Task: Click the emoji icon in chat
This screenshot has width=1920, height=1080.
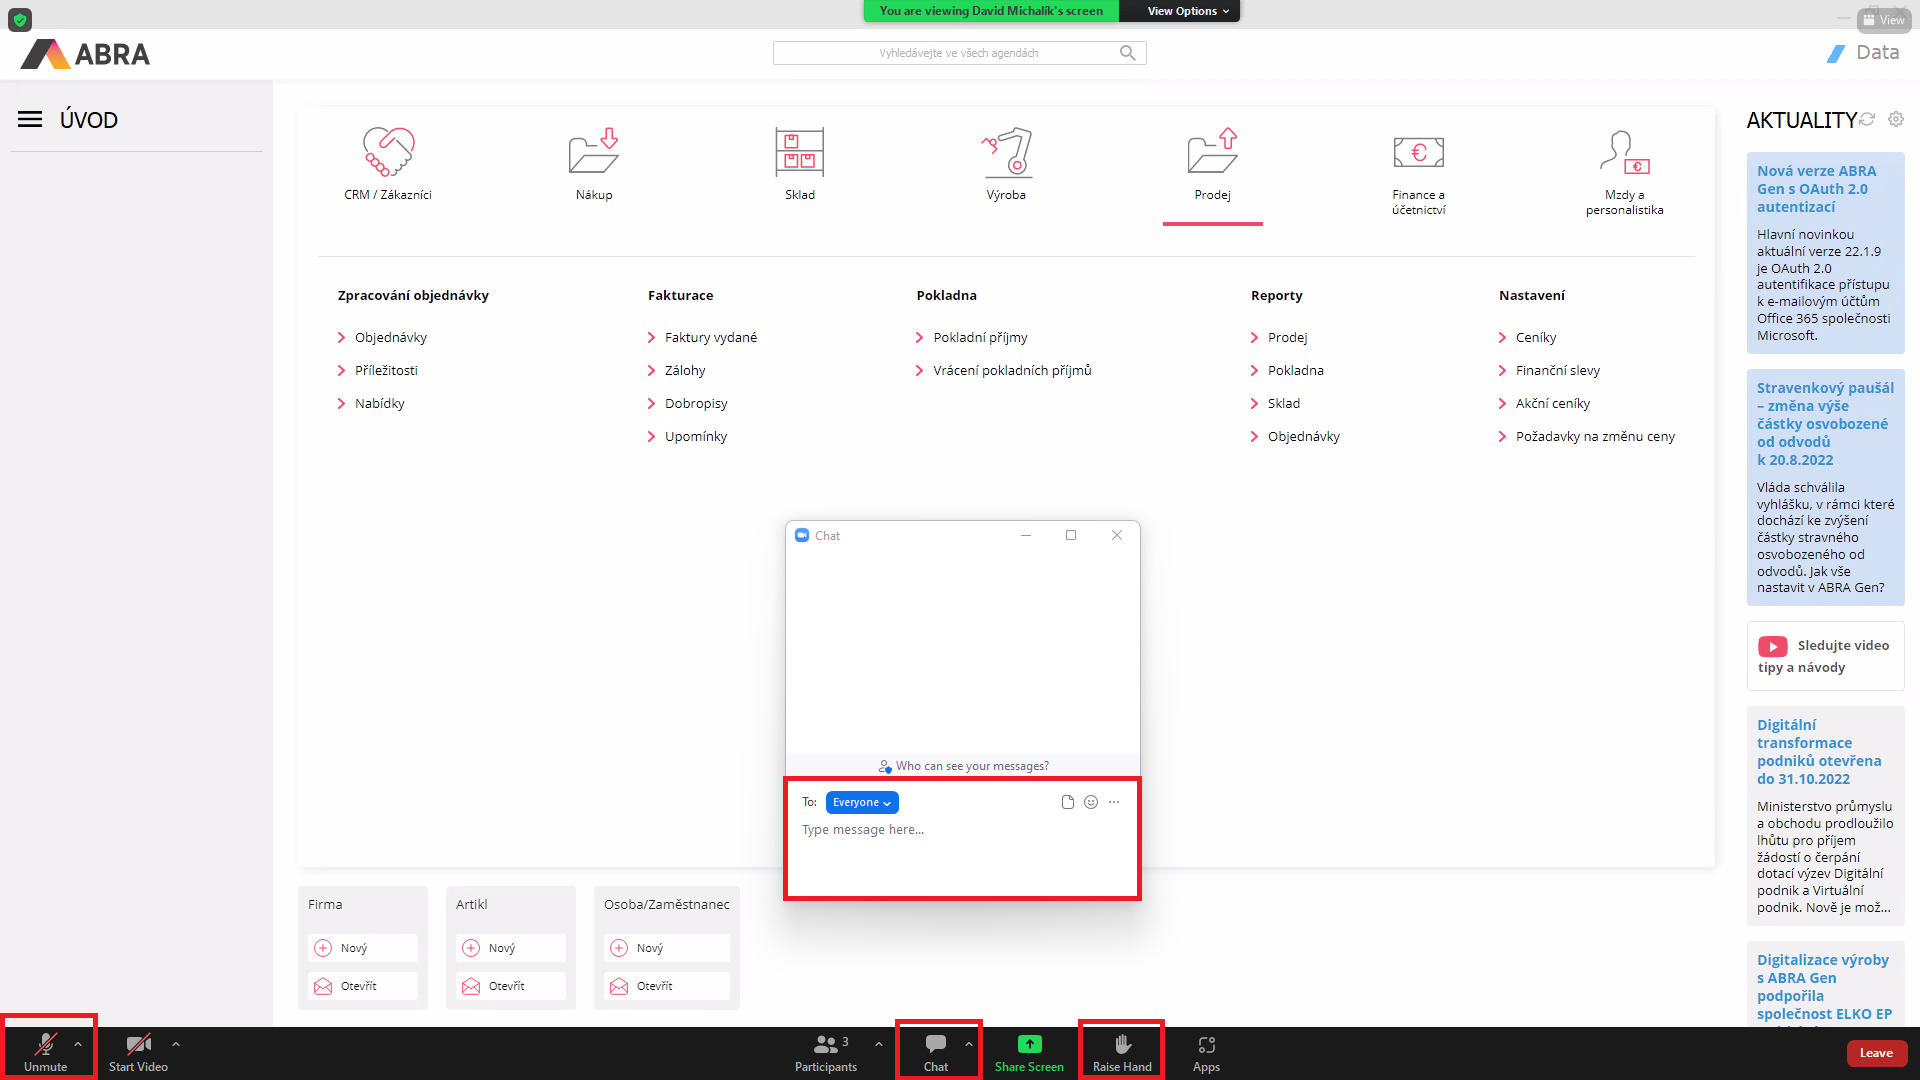Action: (x=1091, y=802)
